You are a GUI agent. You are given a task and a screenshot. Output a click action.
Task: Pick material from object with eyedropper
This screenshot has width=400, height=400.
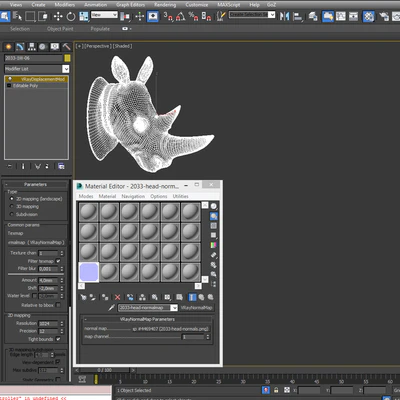[111, 307]
